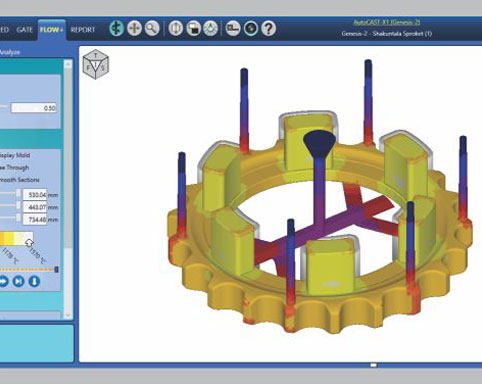The height and width of the screenshot is (384, 482).
Task: Click the dark blue pouring basin on the model
Action: click(x=320, y=143)
